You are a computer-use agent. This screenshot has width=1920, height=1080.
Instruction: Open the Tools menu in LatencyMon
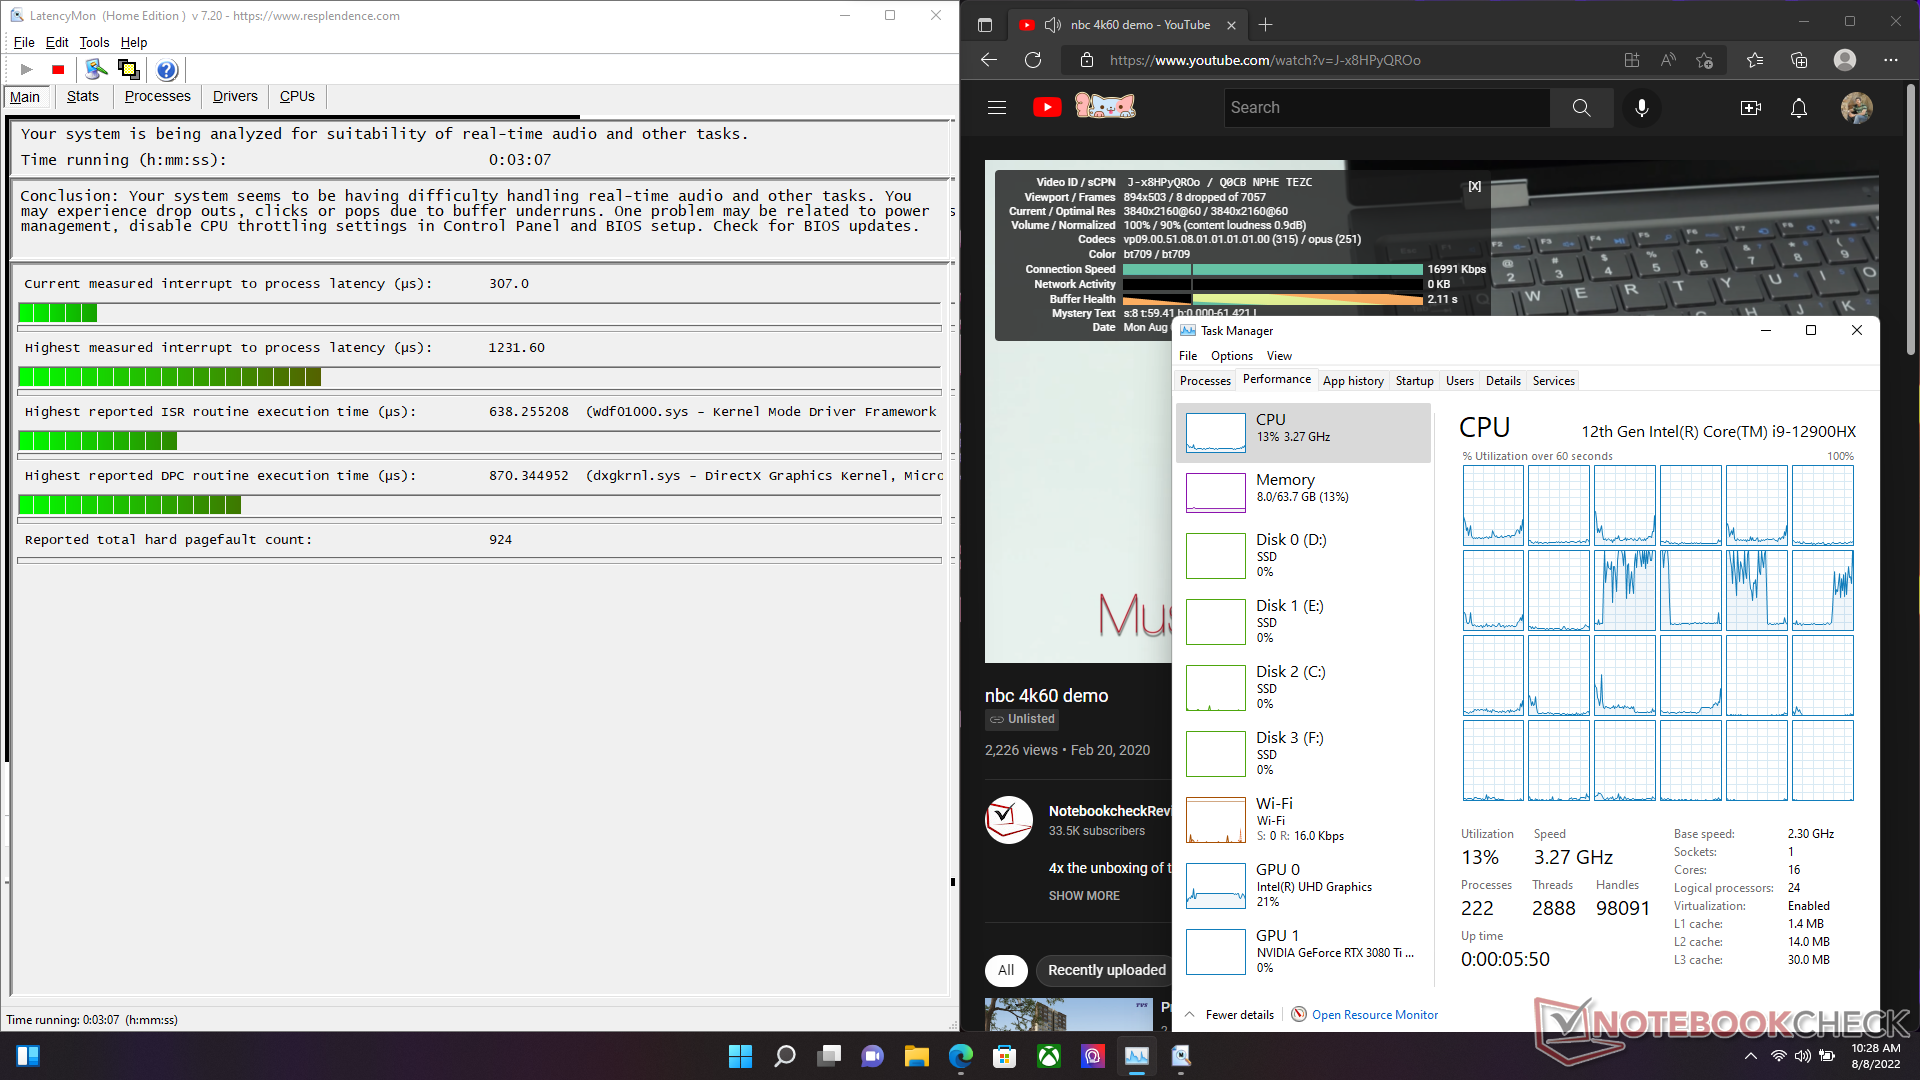(x=94, y=42)
